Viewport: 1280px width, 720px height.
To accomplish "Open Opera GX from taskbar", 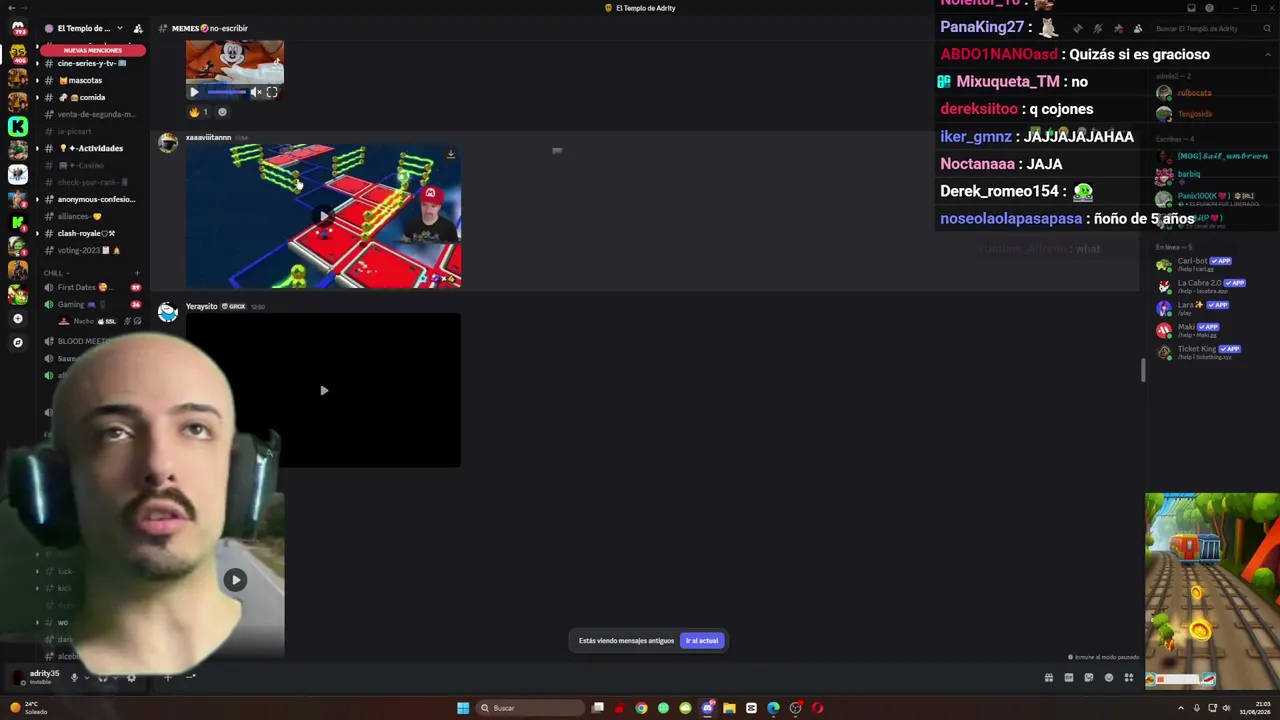I will coord(817,708).
